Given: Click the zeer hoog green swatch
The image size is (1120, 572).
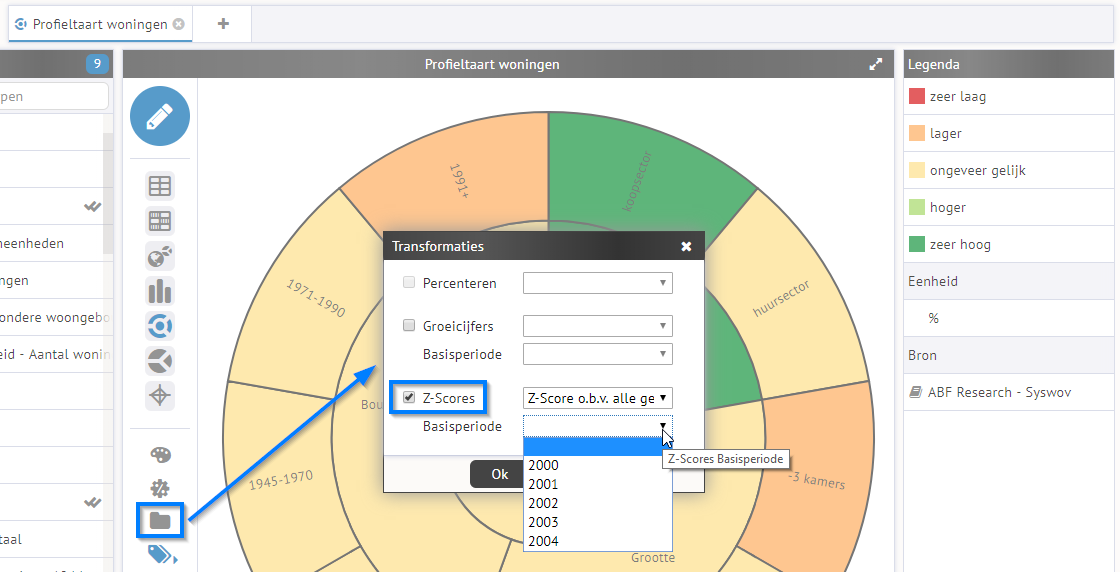Looking at the screenshot, I should click(x=916, y=244).
